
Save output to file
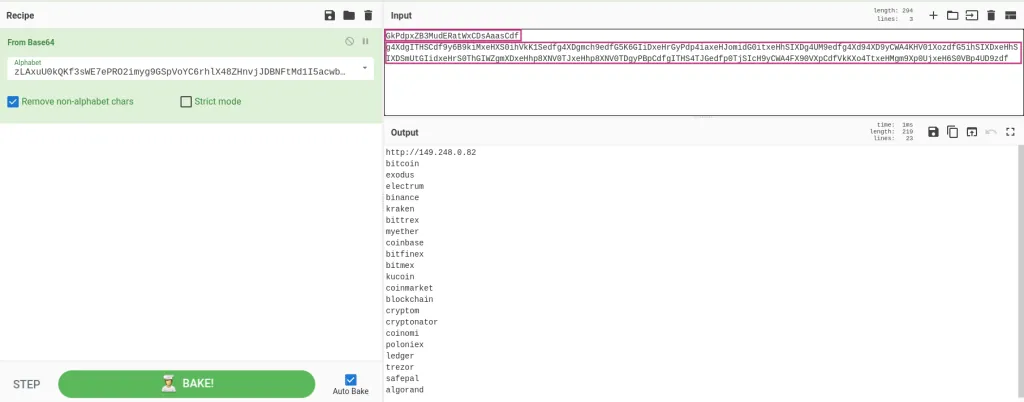point(933,132)
